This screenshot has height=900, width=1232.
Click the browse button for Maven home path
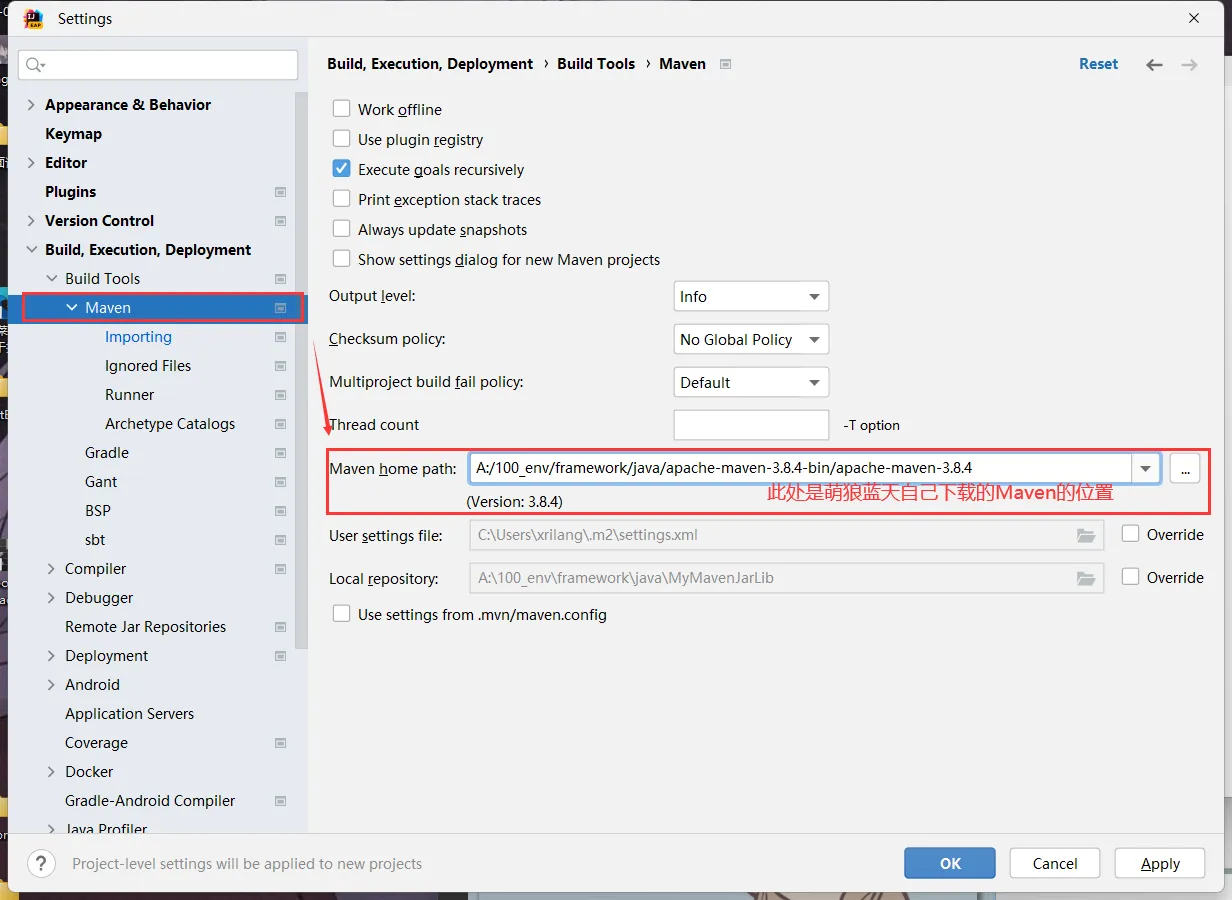(1184, 468)
